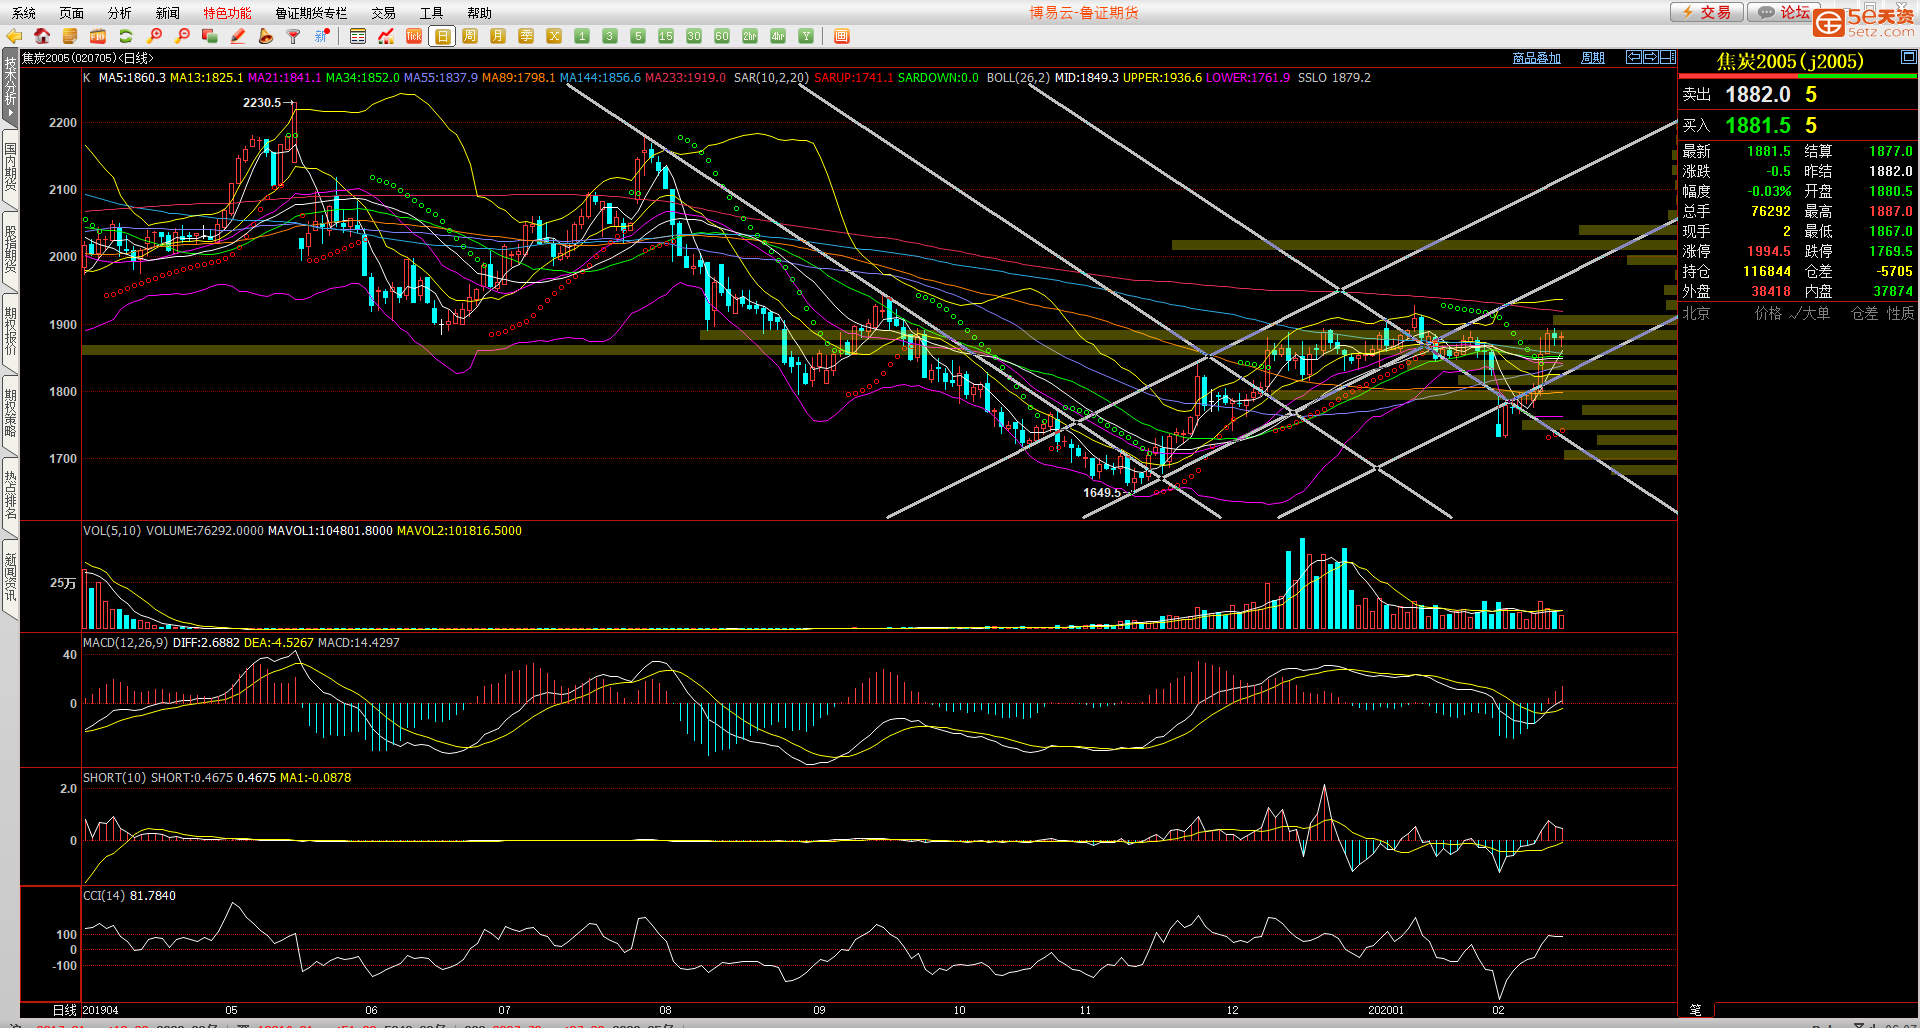
Task: Open the funnel filter tool
Action: (x=294, y=36)
